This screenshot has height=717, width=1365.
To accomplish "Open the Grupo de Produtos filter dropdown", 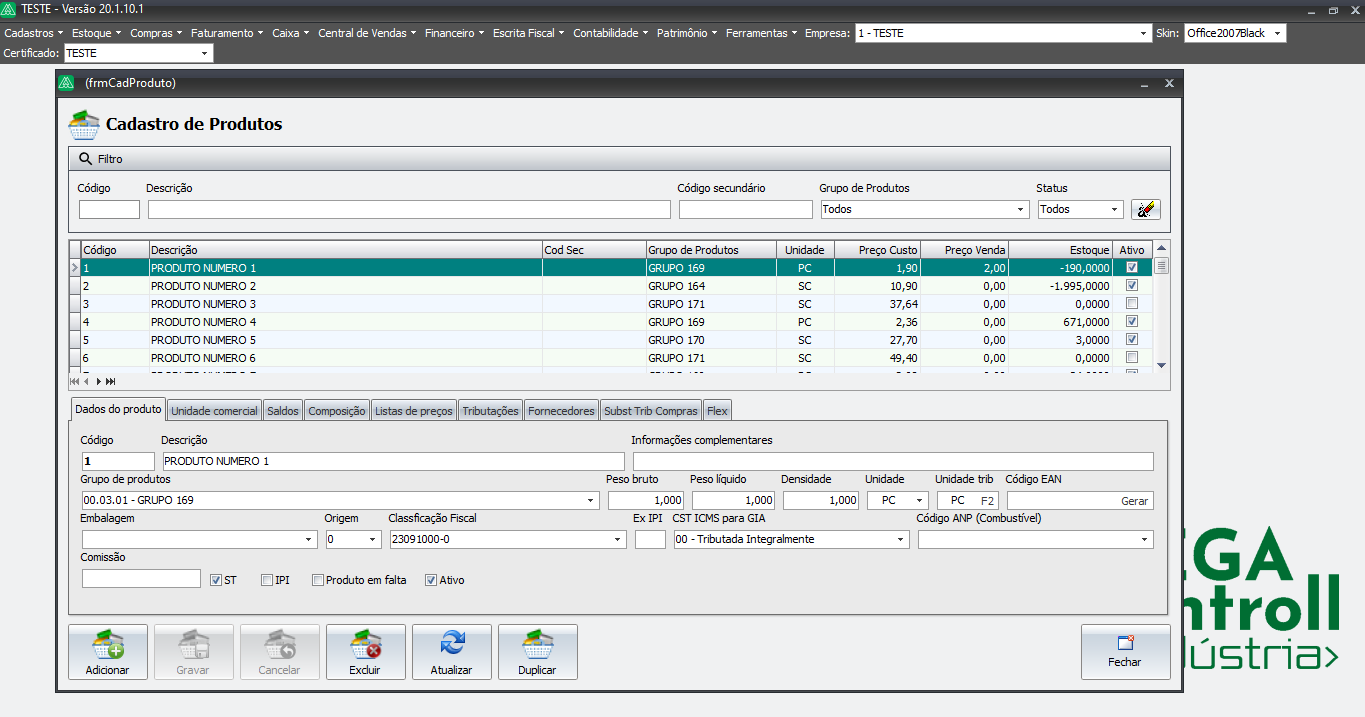I will tap(1020, 210).
